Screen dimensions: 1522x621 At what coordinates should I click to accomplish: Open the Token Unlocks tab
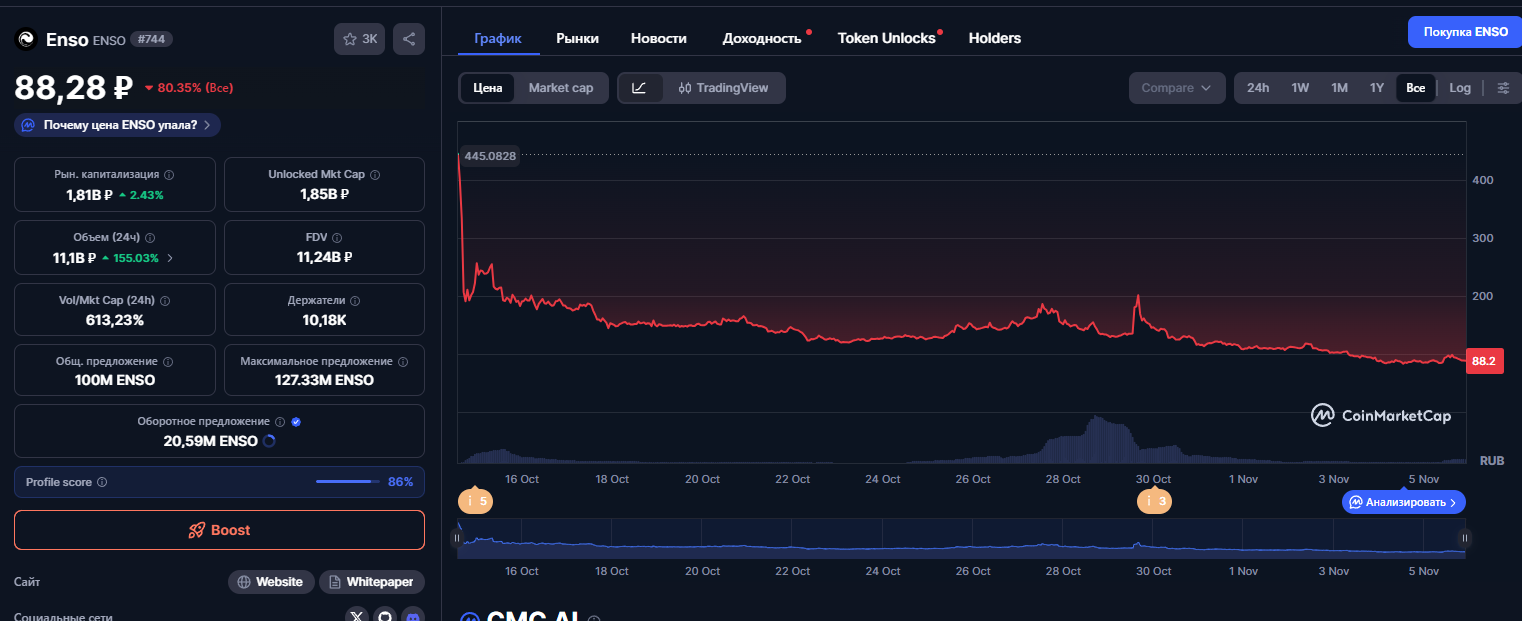[x=887, y=38]
